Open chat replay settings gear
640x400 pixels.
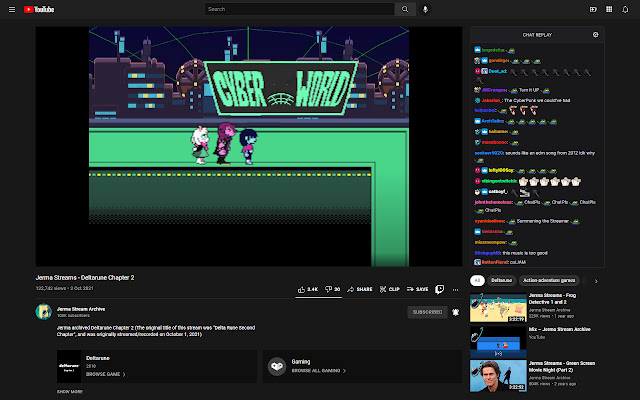click(x=596, y=35)
